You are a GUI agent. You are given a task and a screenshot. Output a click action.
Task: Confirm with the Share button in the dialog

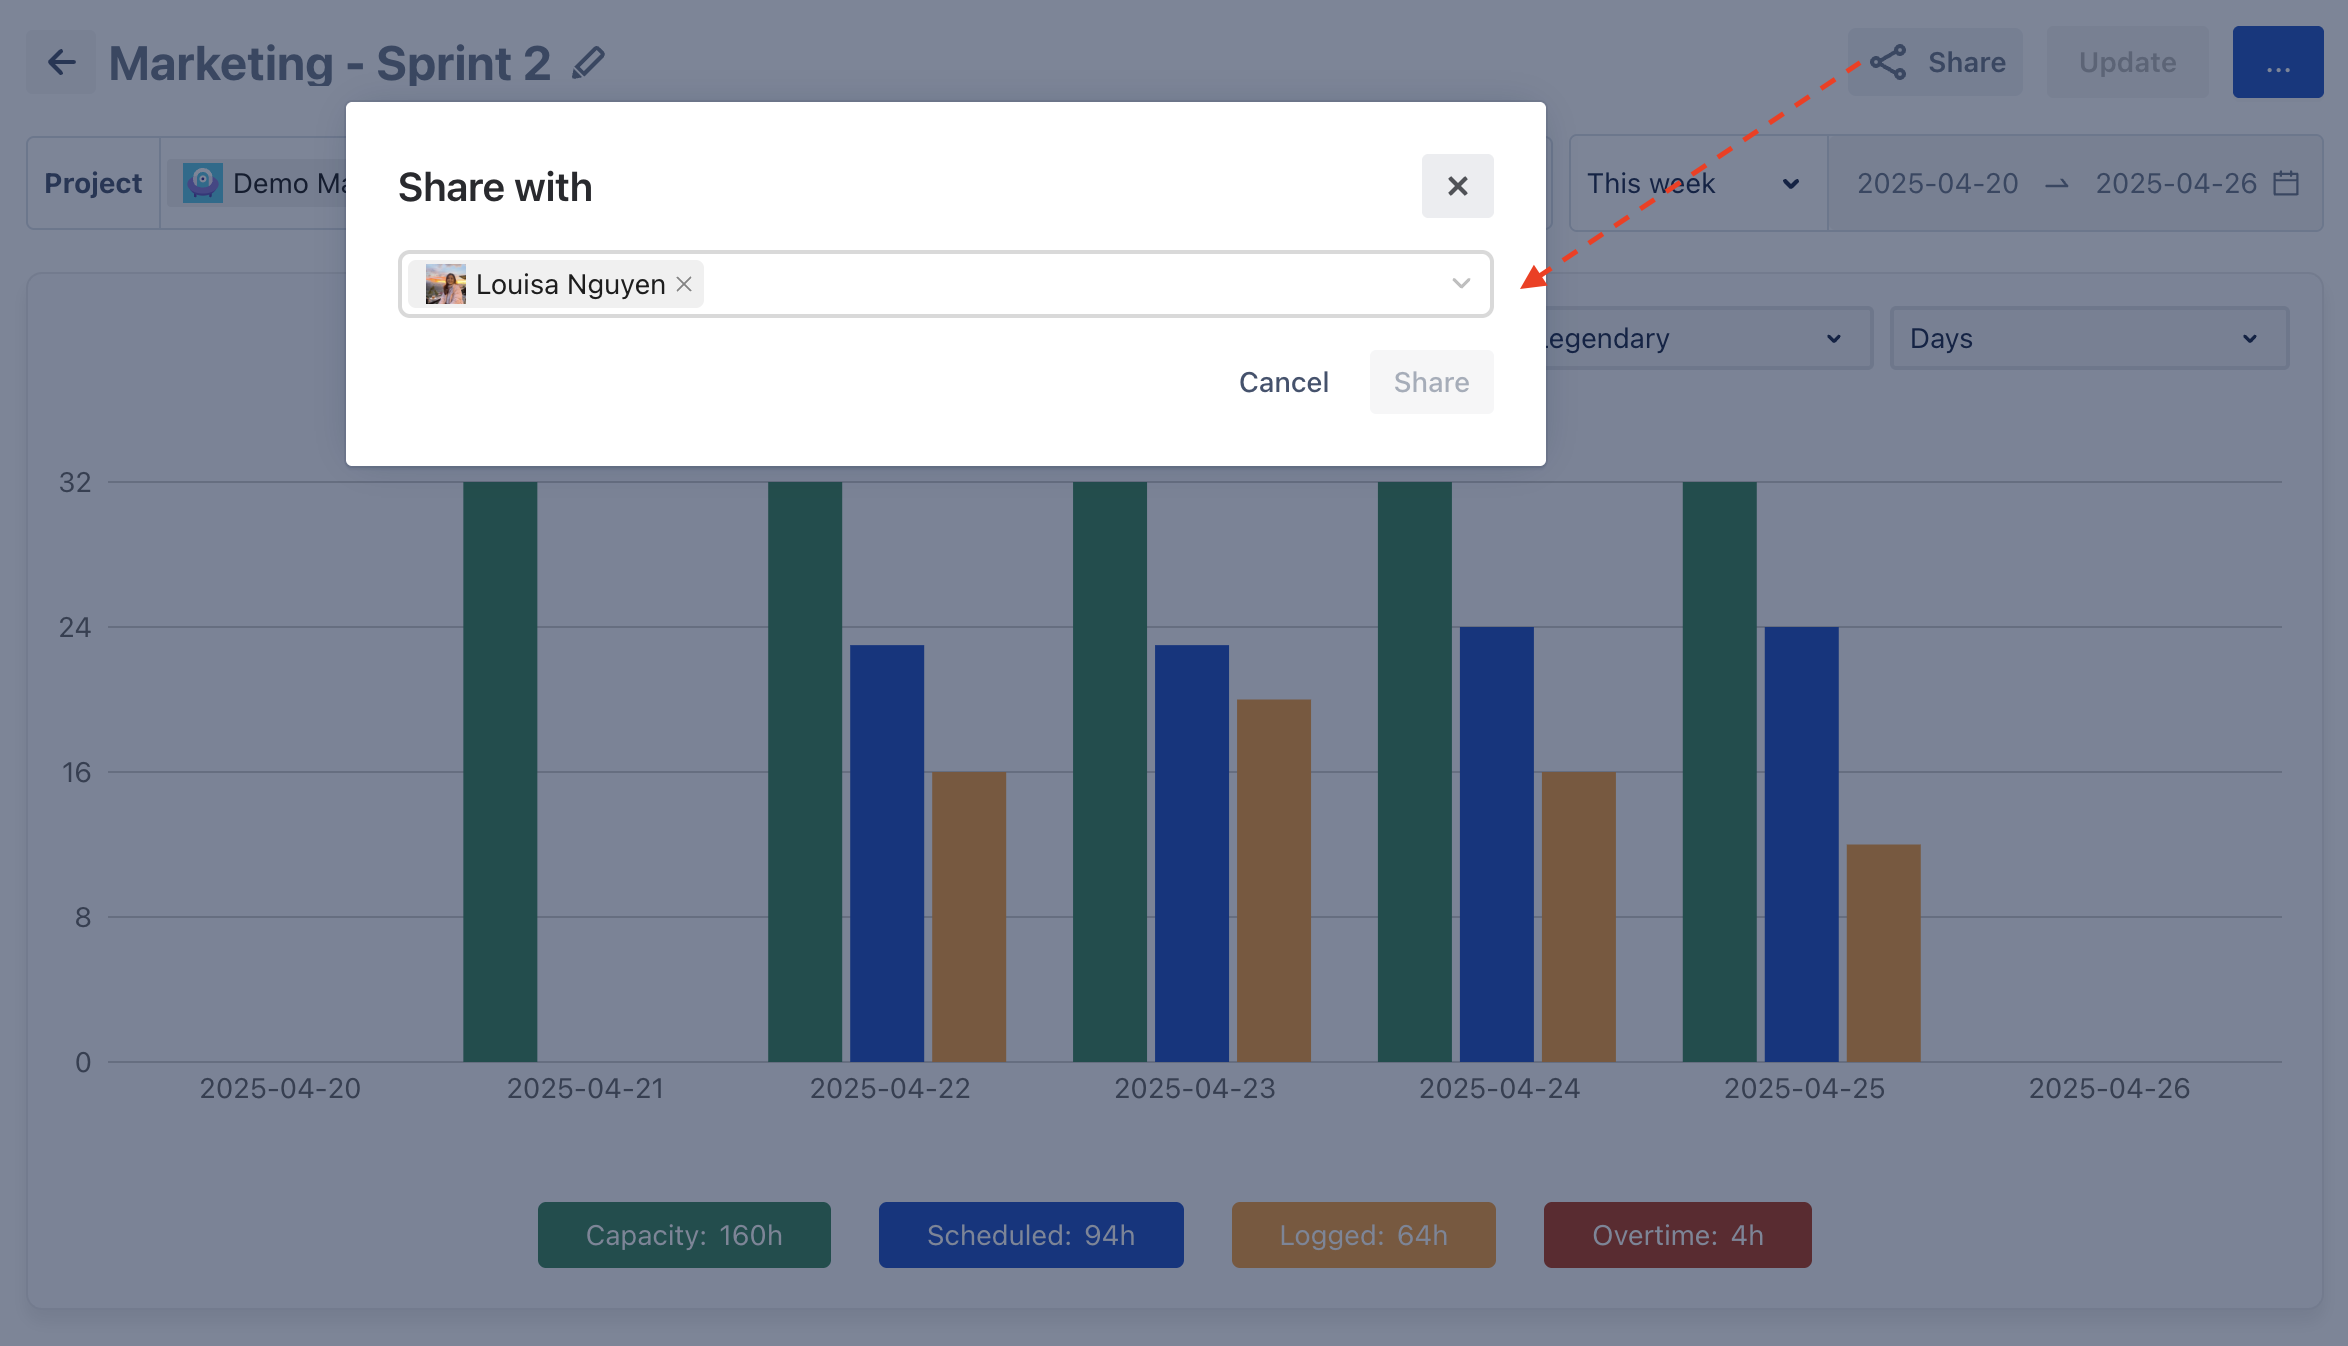coord(1431,382)
